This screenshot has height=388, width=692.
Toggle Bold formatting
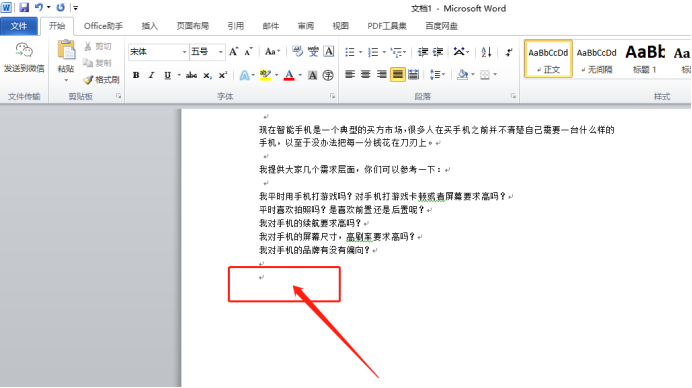(136, 75)
